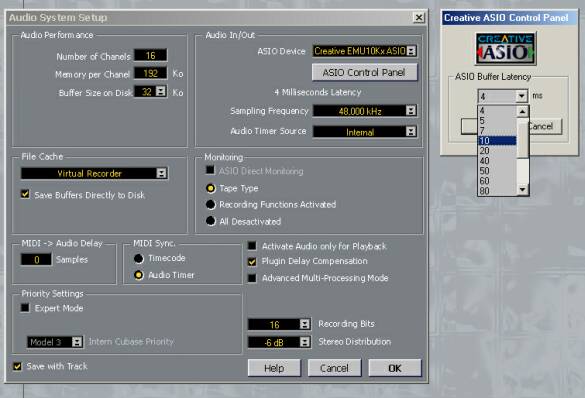Select 20 ms in latency list
Screen dimensions: 585x398
pyautogui.click(x=497, y=151)
